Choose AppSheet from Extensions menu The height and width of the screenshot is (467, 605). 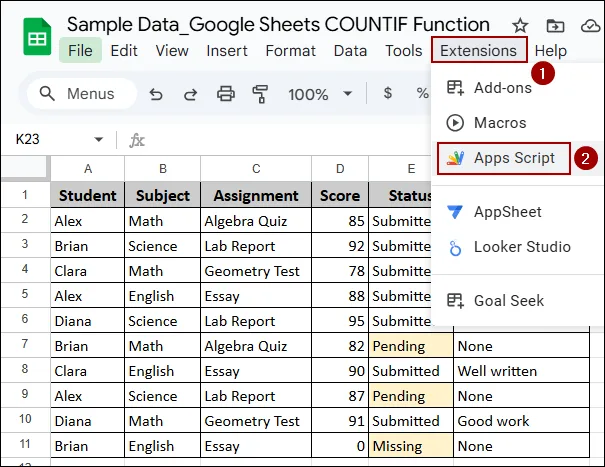pos(518,212)
